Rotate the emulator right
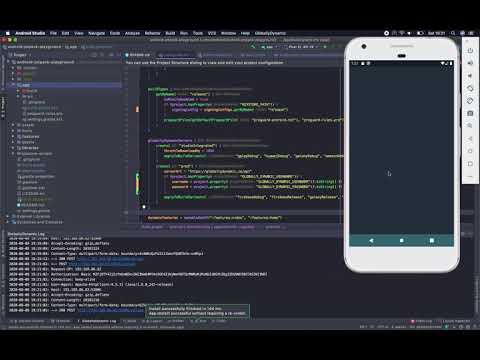 coord(470,101)
